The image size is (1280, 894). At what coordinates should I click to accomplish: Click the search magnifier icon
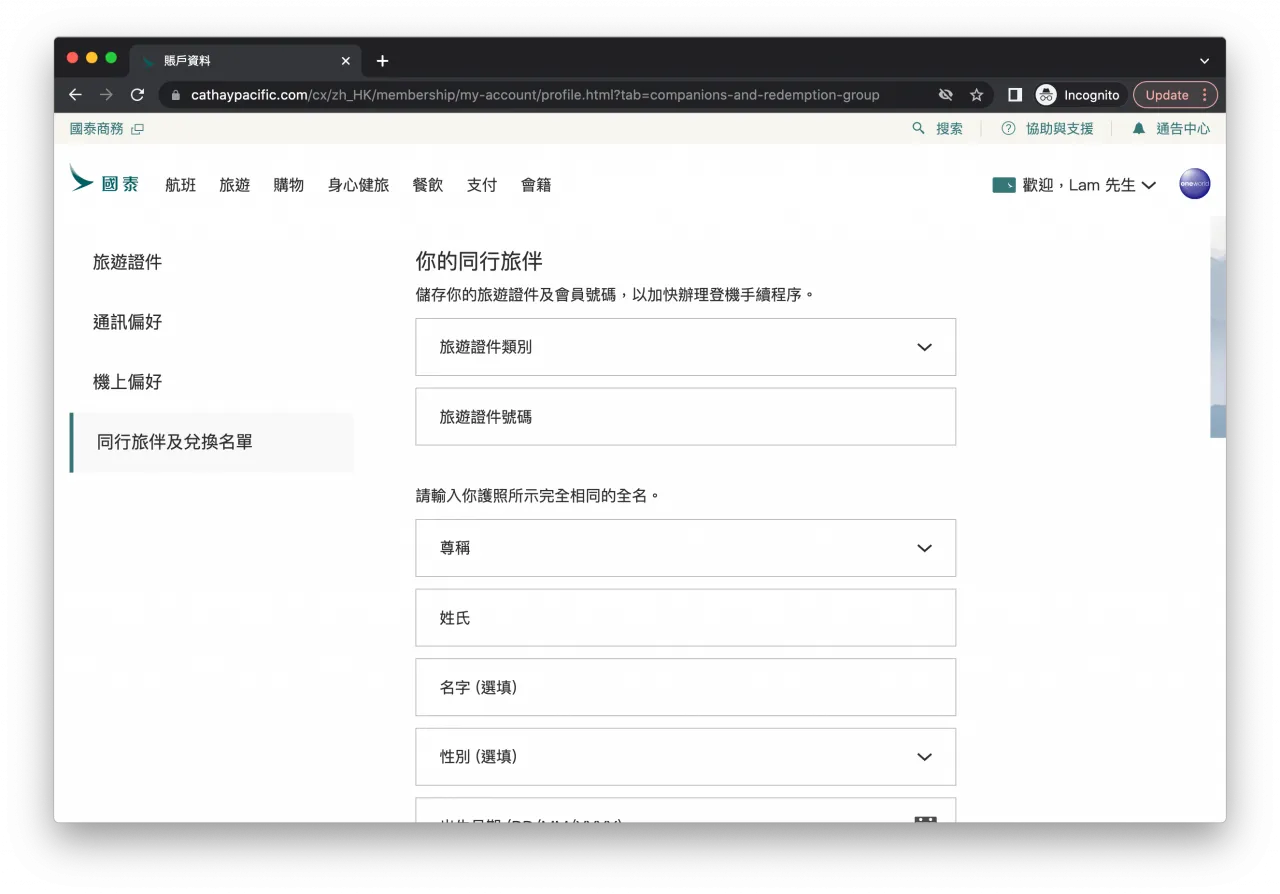click(918, 129)
